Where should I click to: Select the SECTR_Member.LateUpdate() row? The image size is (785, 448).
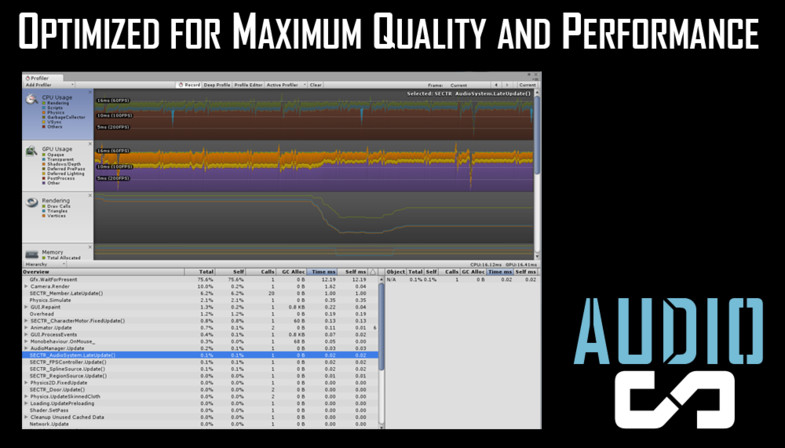click(200, 293)
